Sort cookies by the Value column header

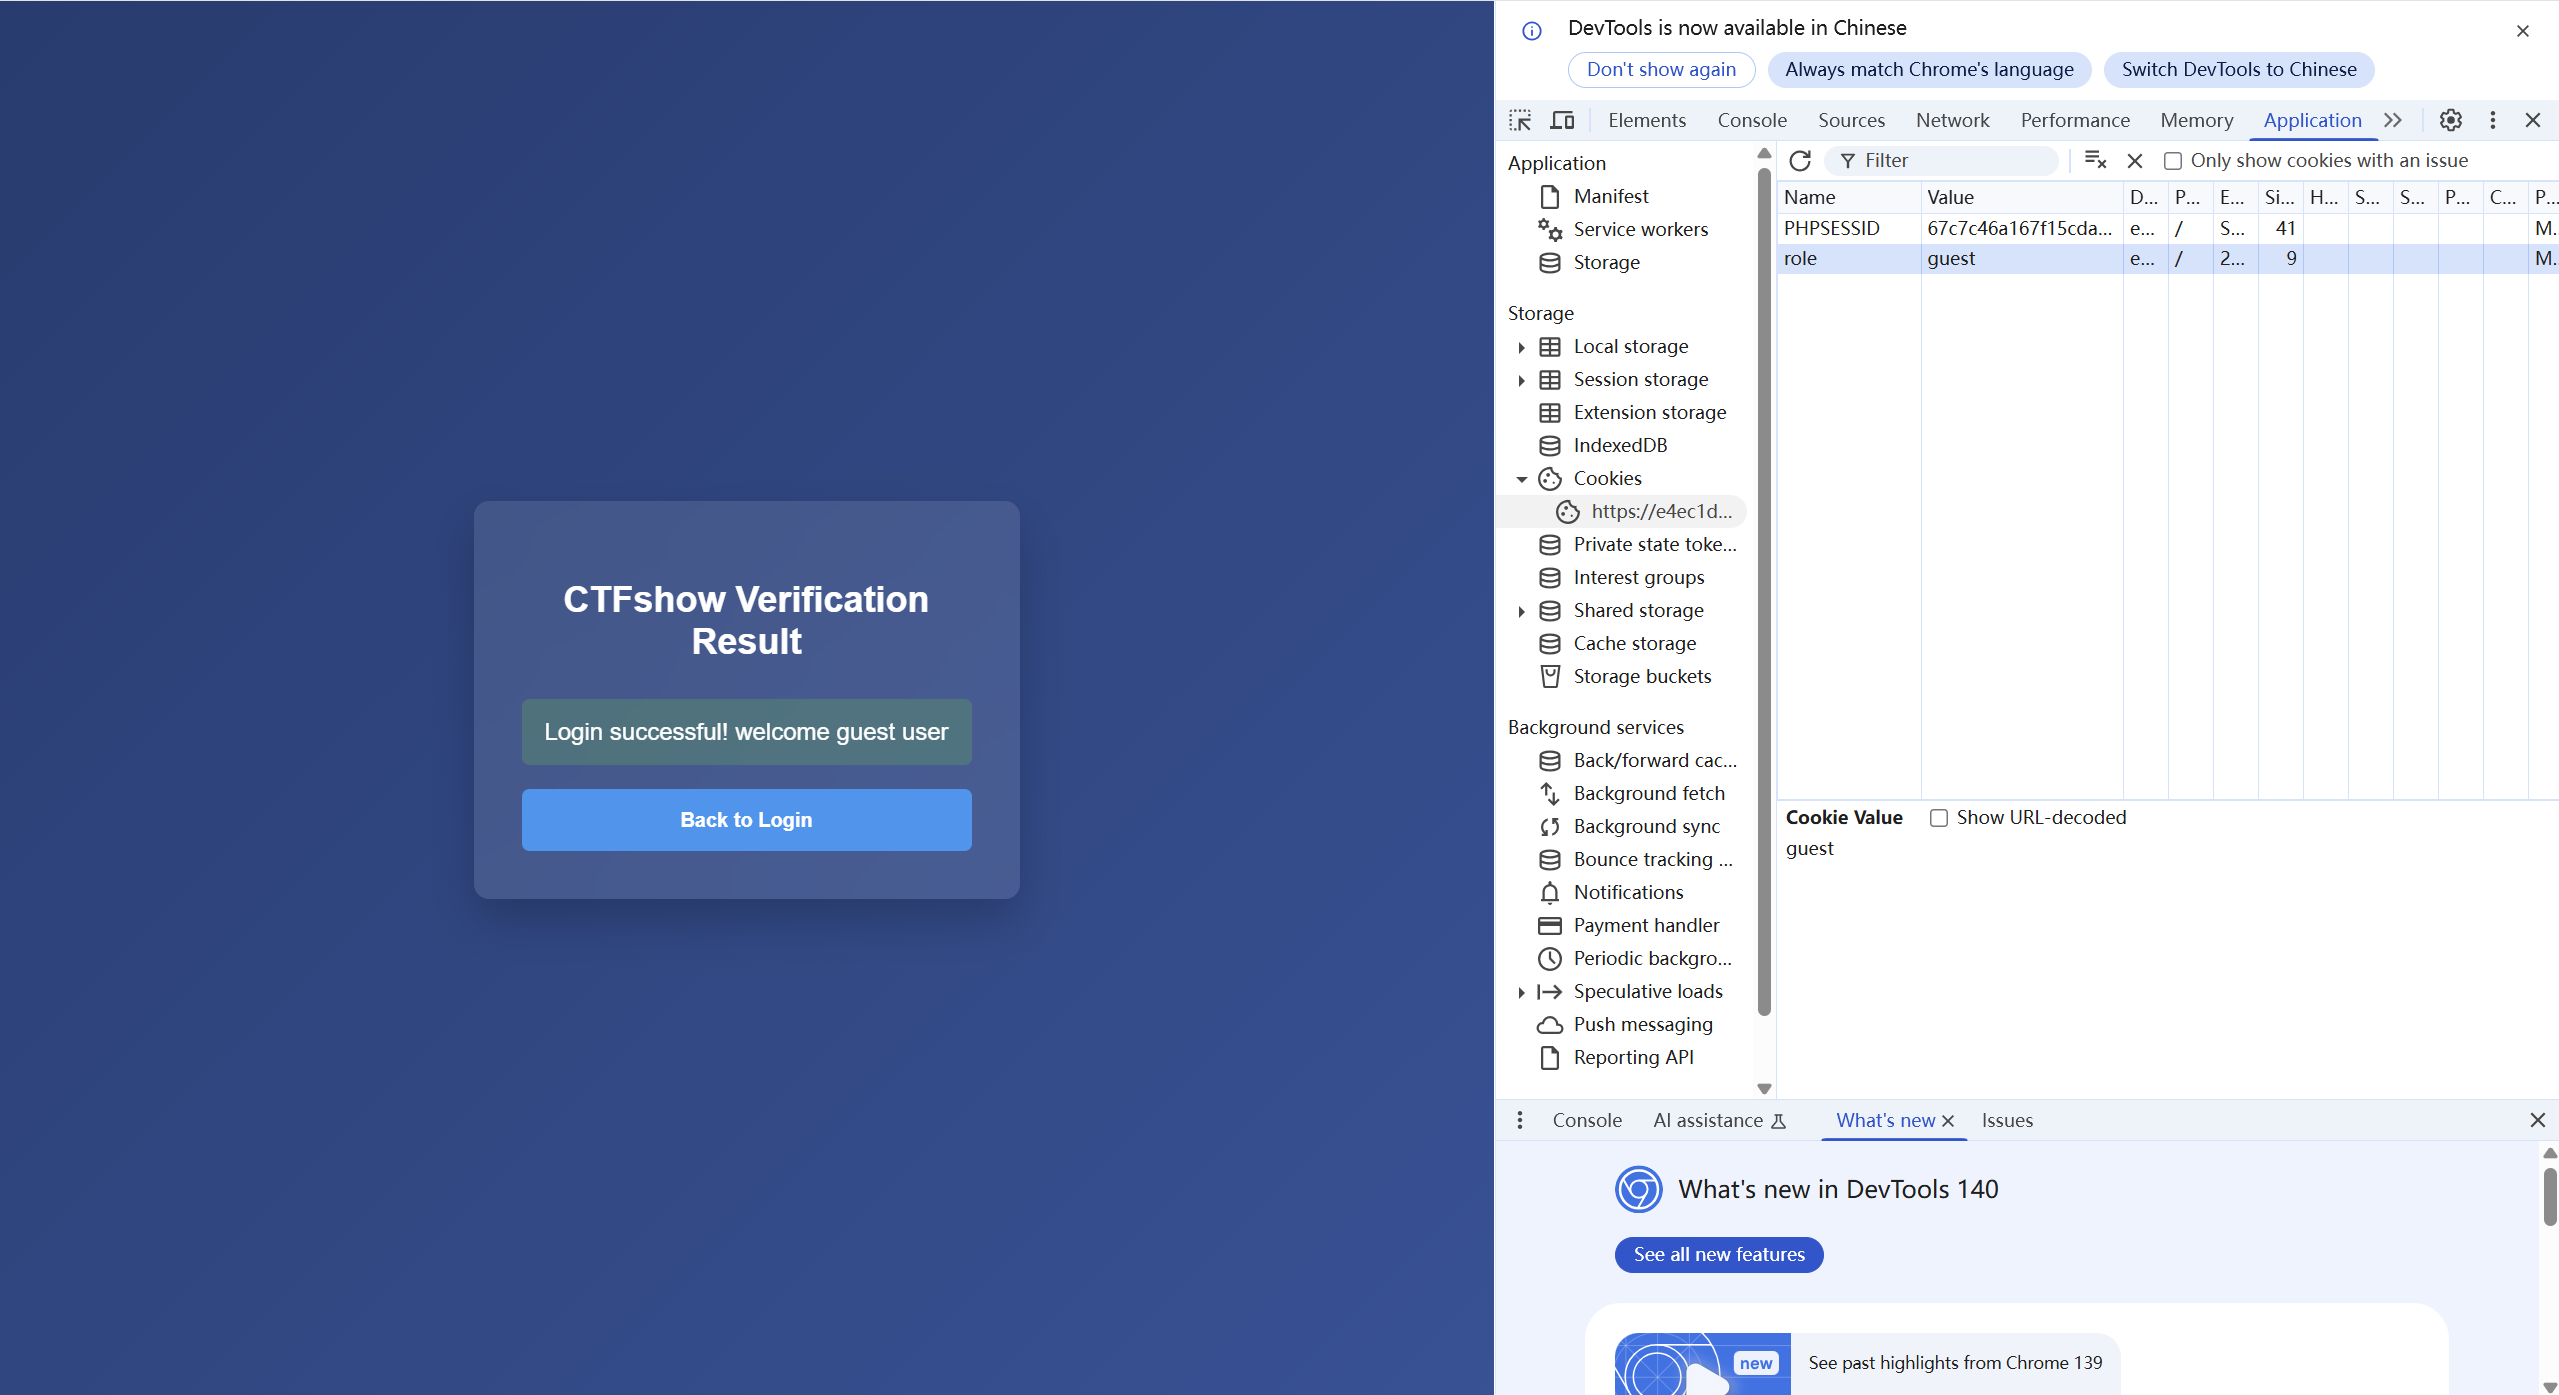click(2021, 198)
